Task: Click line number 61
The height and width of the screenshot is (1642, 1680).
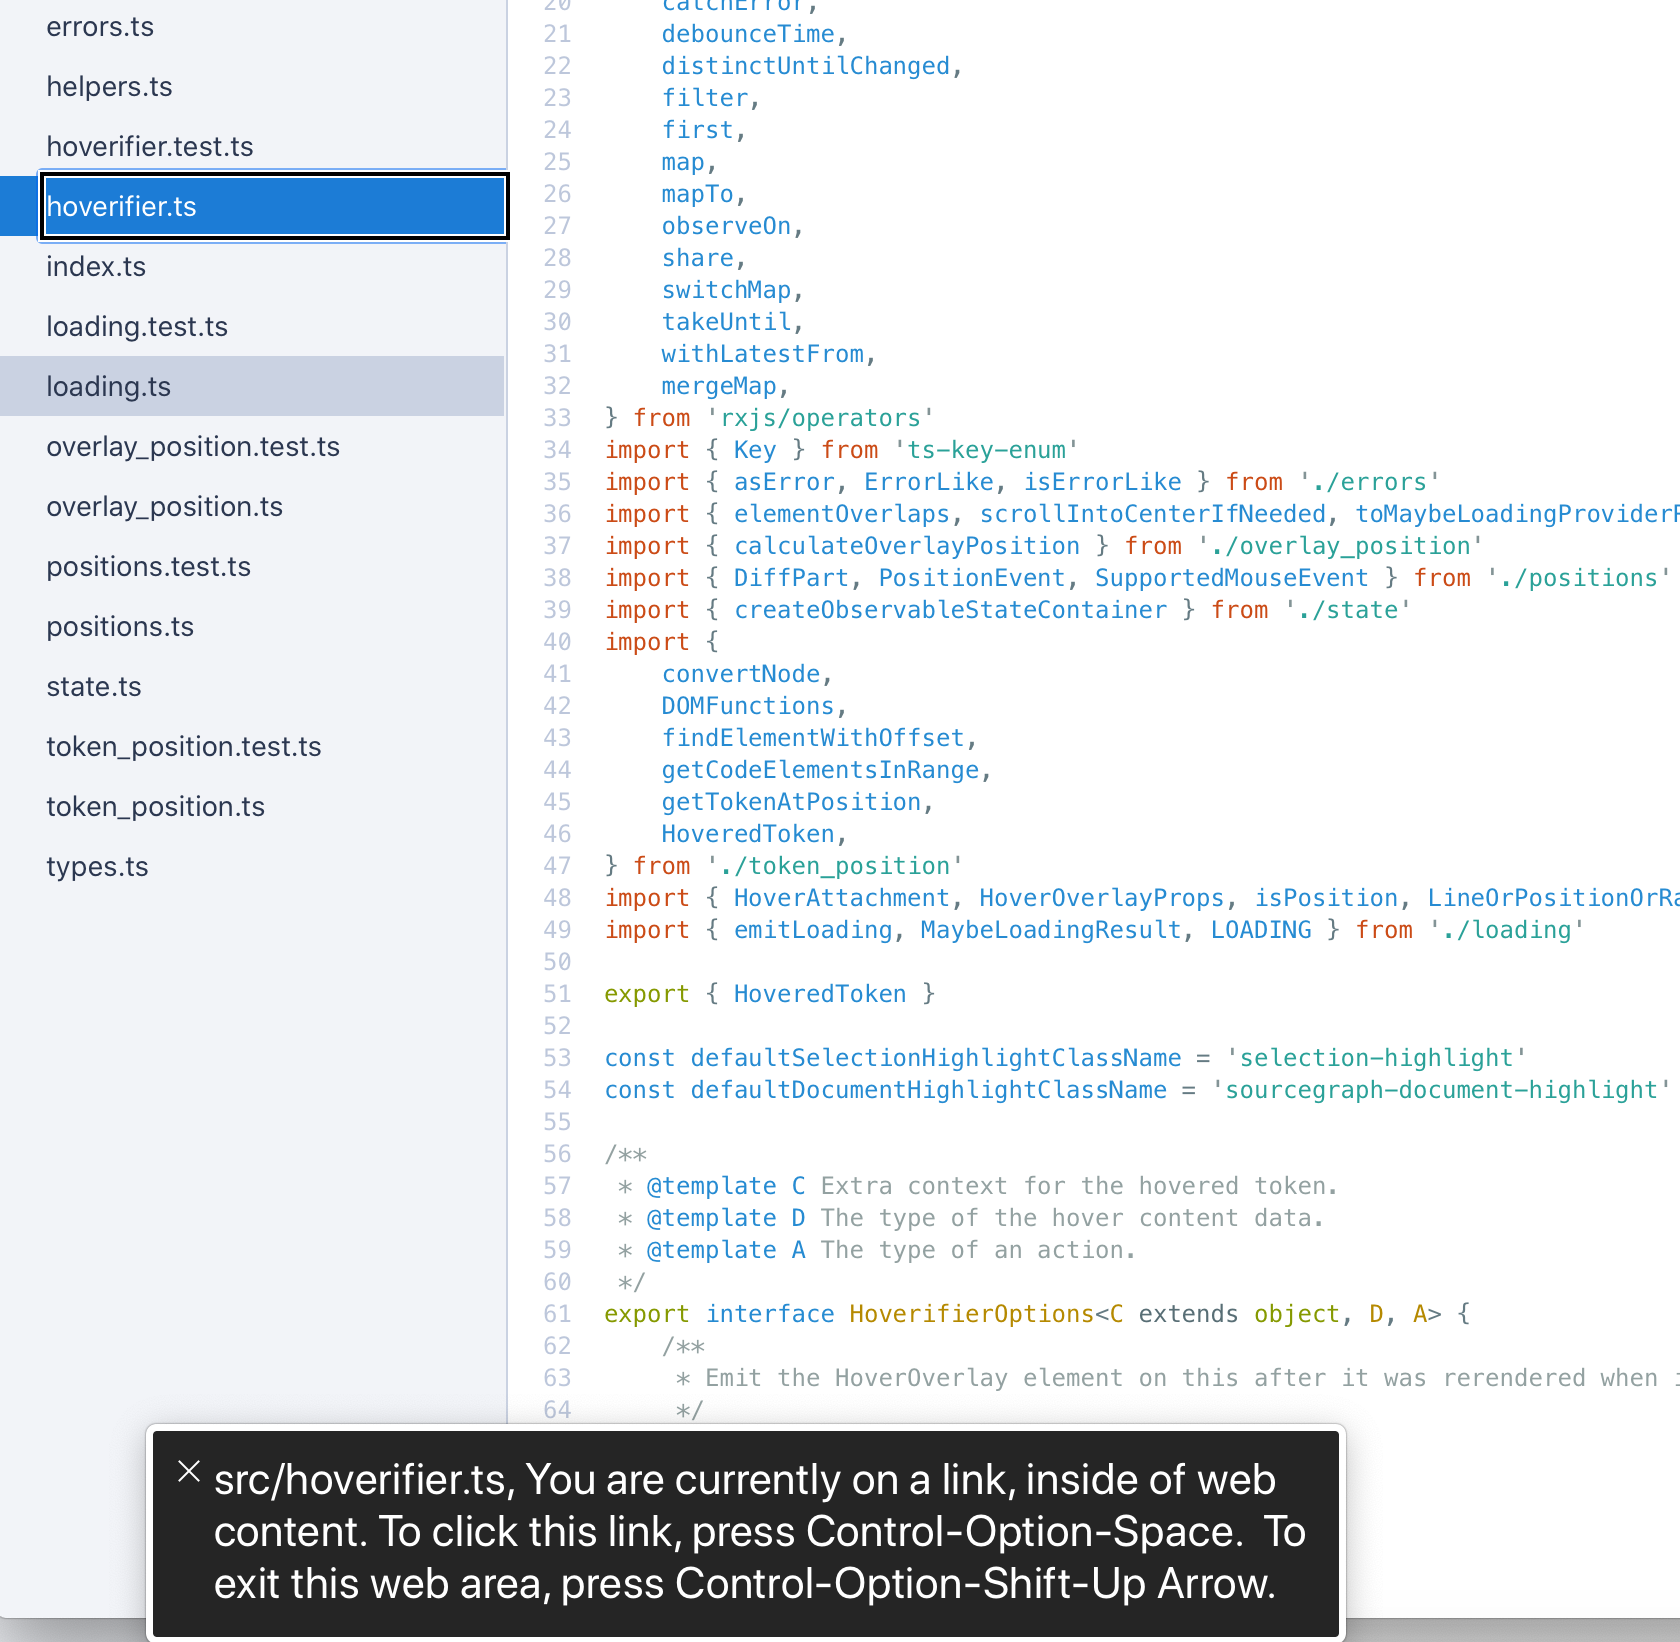Action: pos(557,1314)
